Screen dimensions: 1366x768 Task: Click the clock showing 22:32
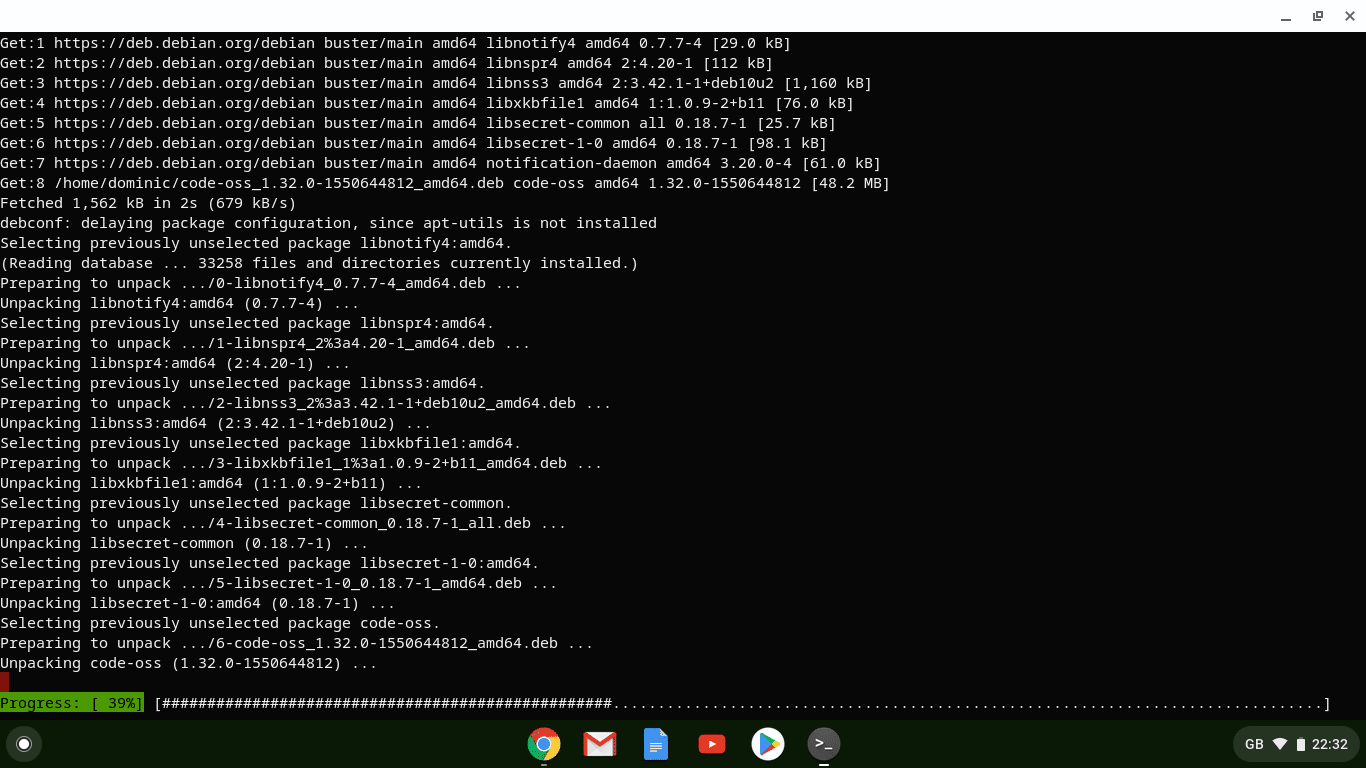pyautogui.click(x=1330, y=744)
